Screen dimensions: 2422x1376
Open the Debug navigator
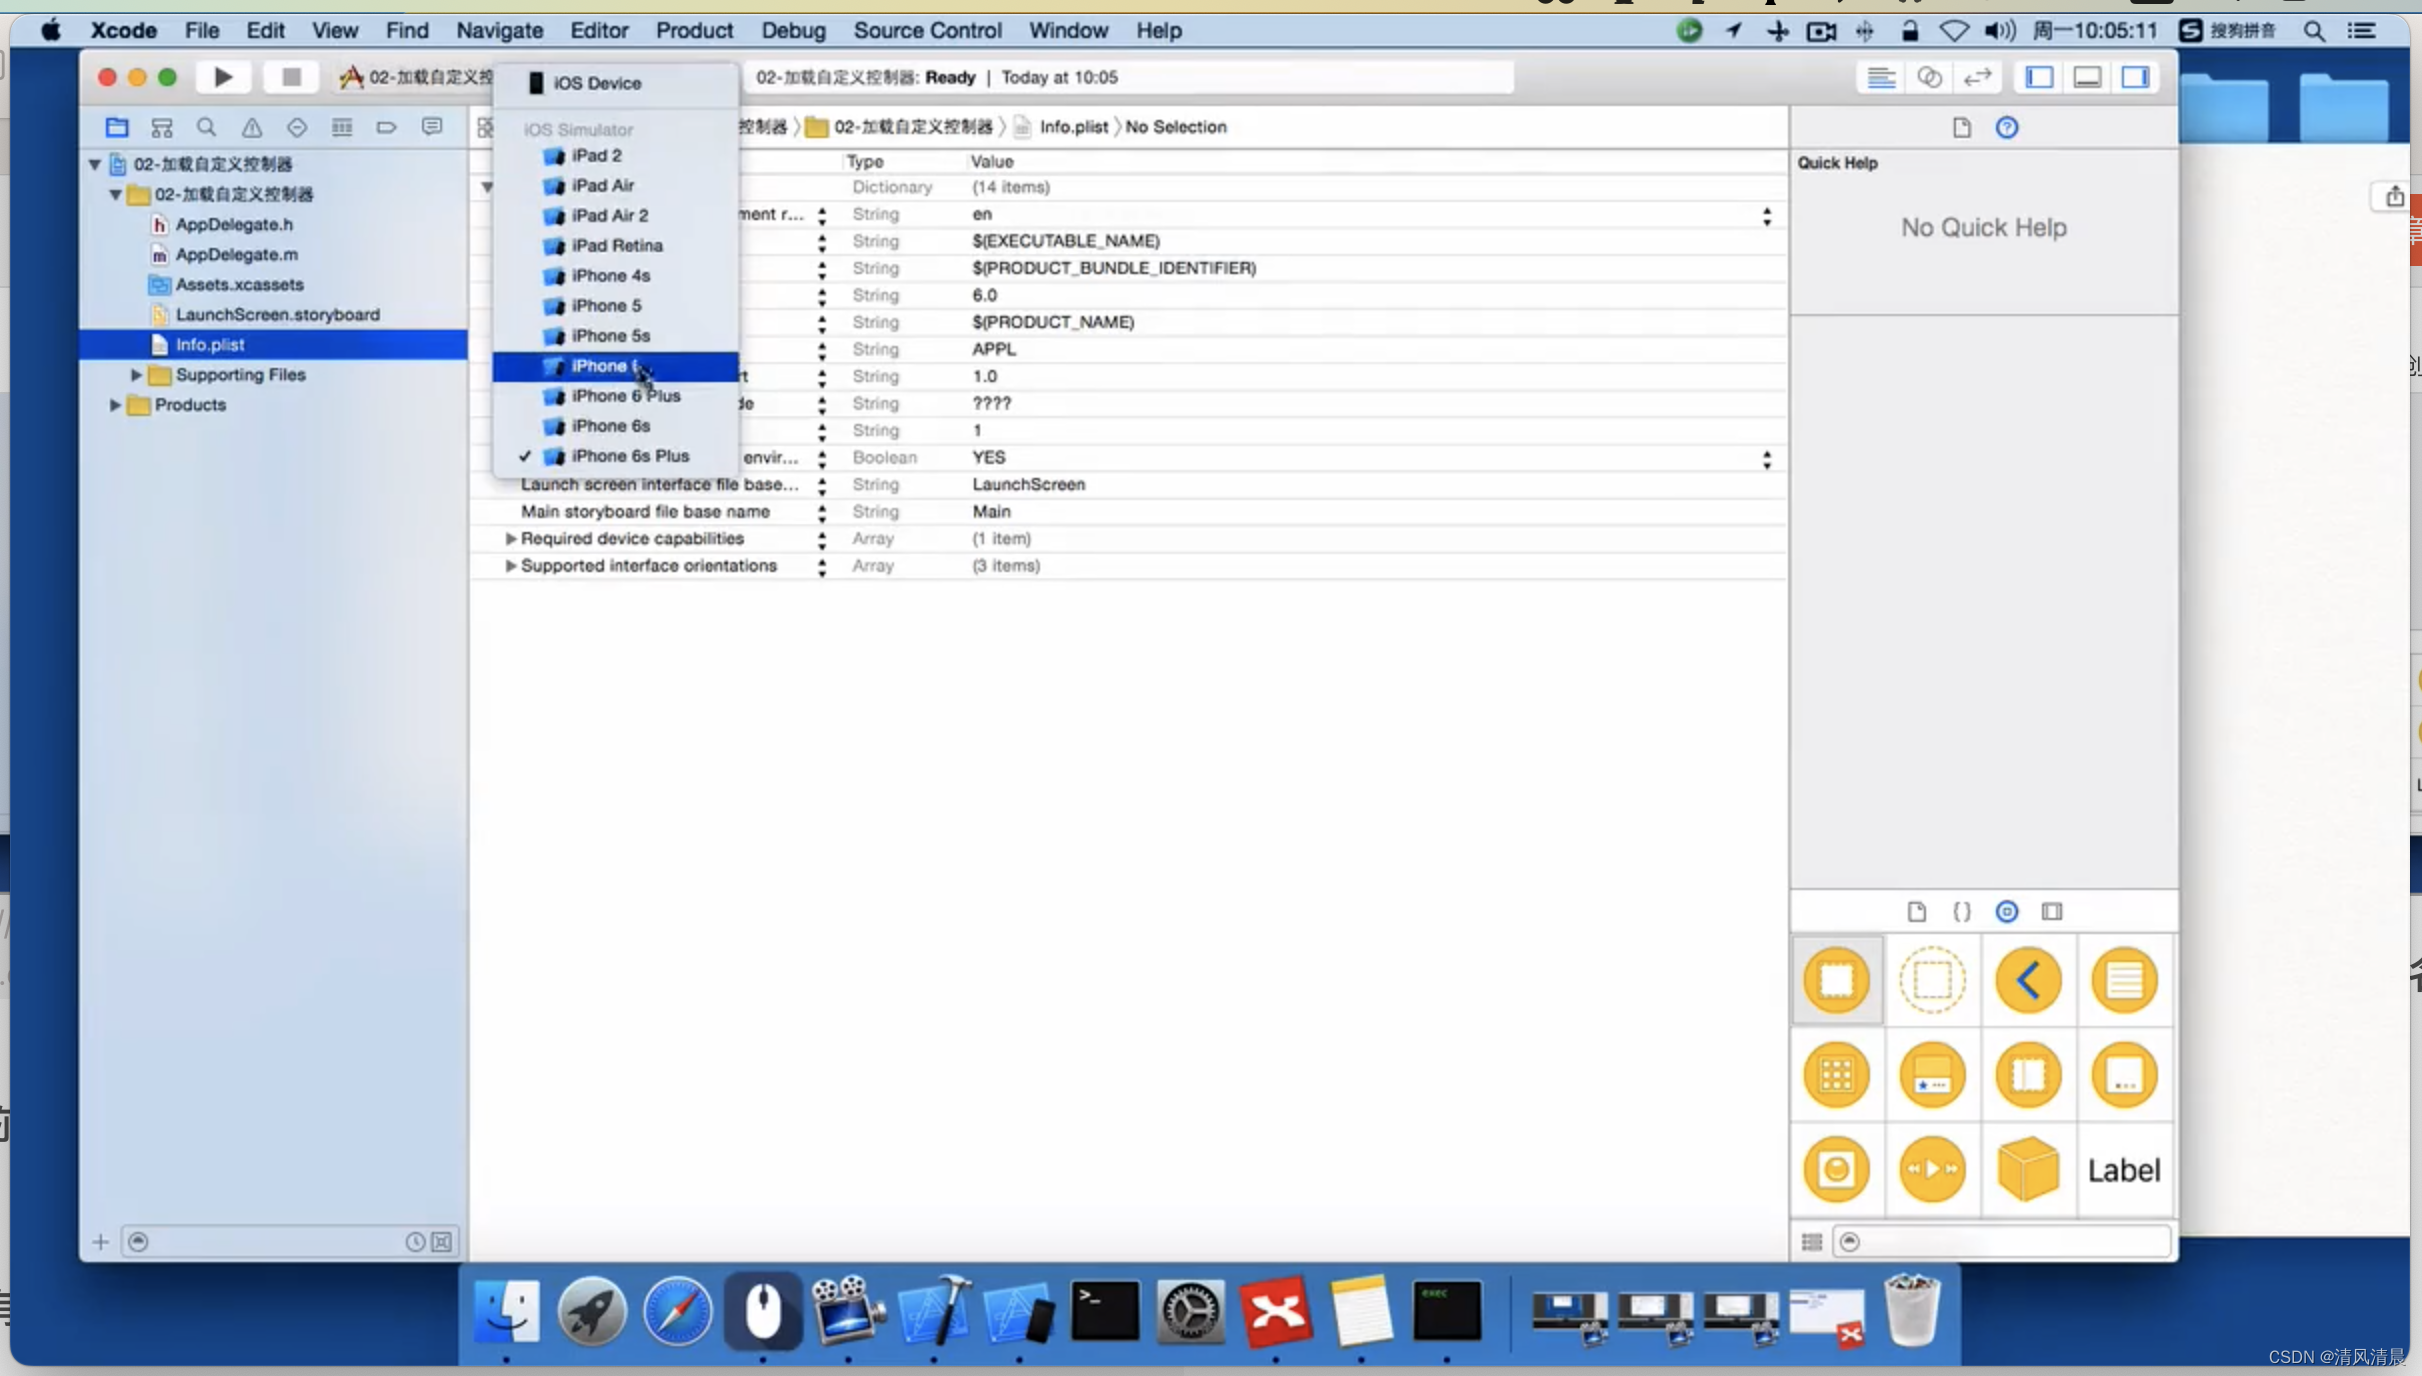[x=342, y=127]
